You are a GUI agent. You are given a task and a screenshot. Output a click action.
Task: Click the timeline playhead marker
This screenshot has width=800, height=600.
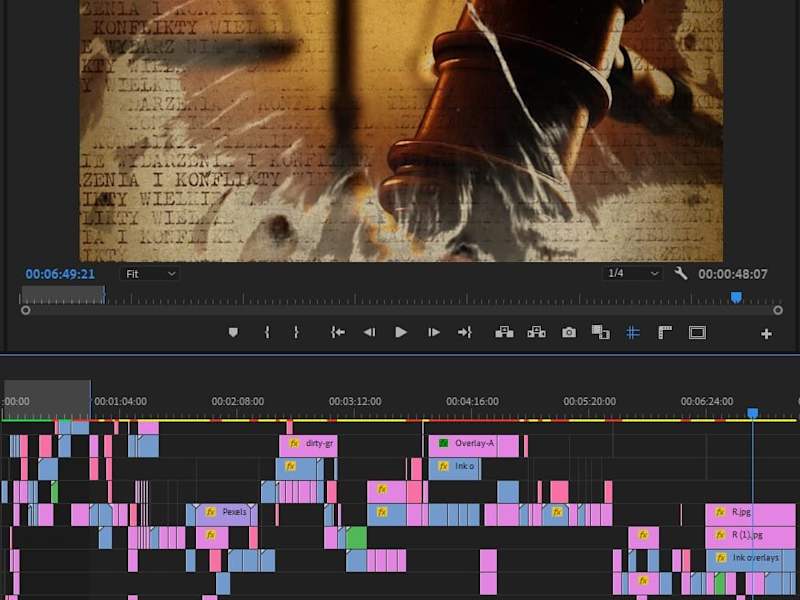[x=753, y=413]
